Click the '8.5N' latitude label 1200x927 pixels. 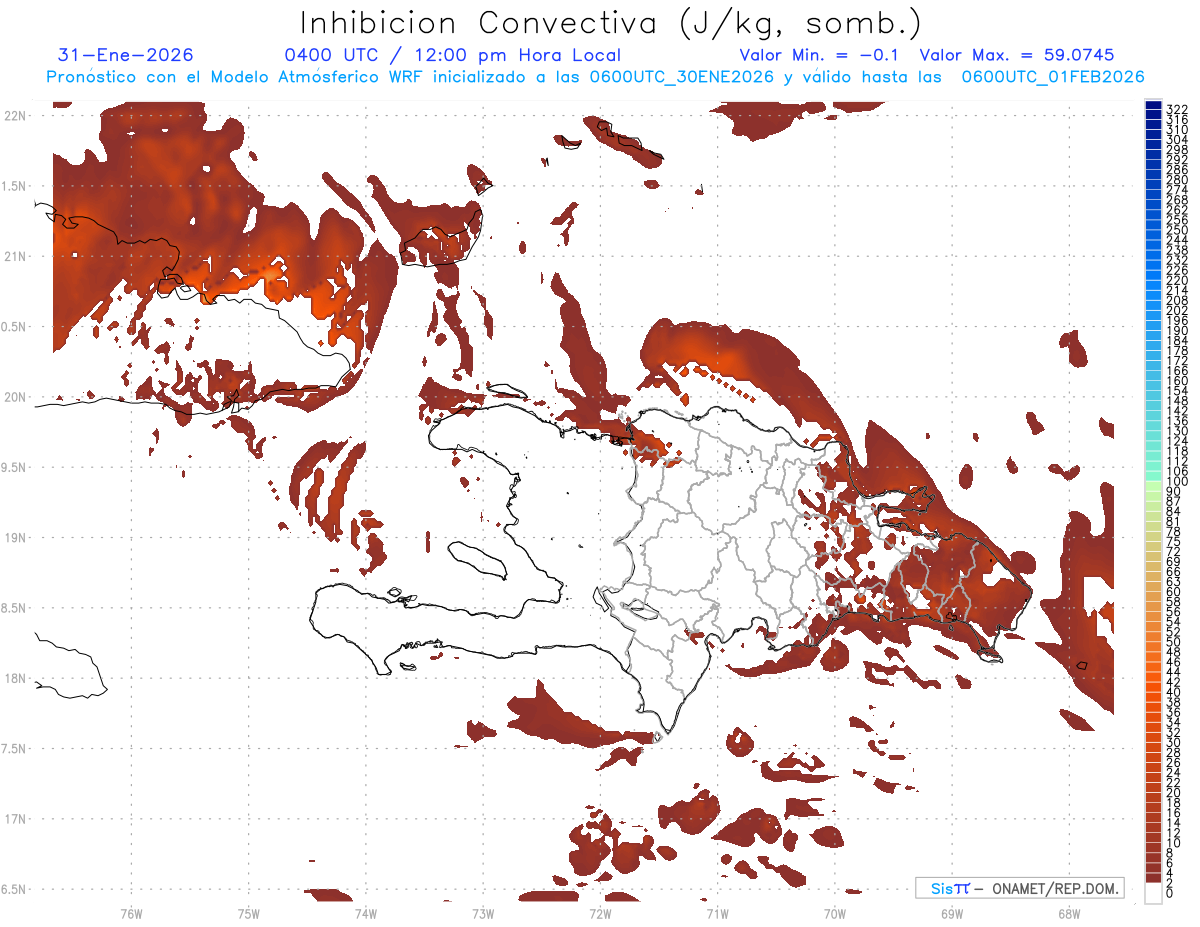click(15, 608)
